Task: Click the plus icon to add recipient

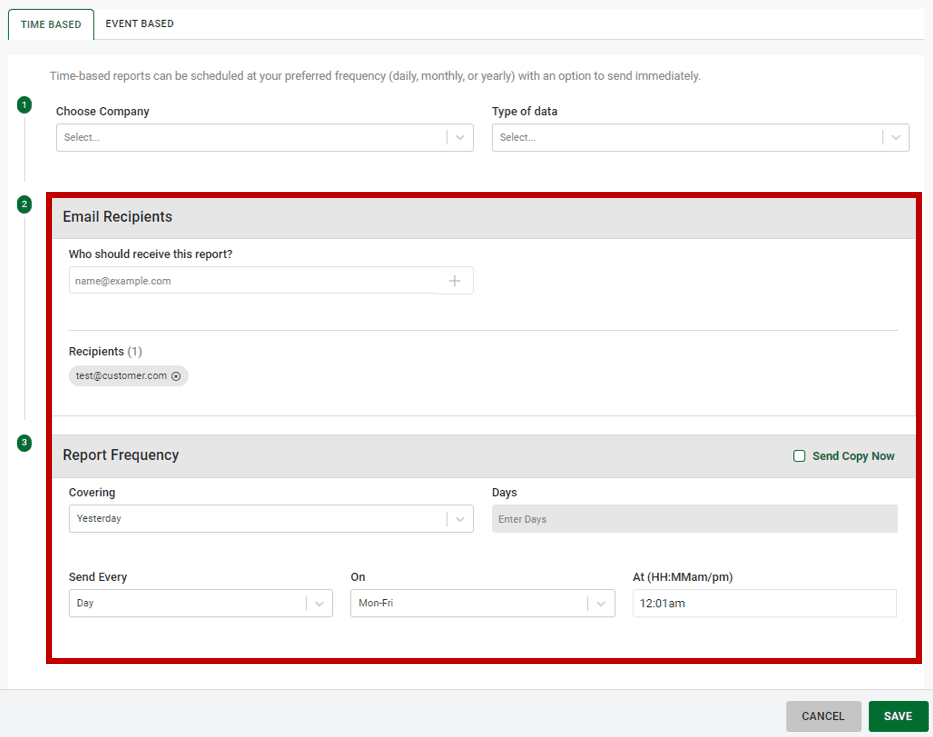Action: pos(455,280)
